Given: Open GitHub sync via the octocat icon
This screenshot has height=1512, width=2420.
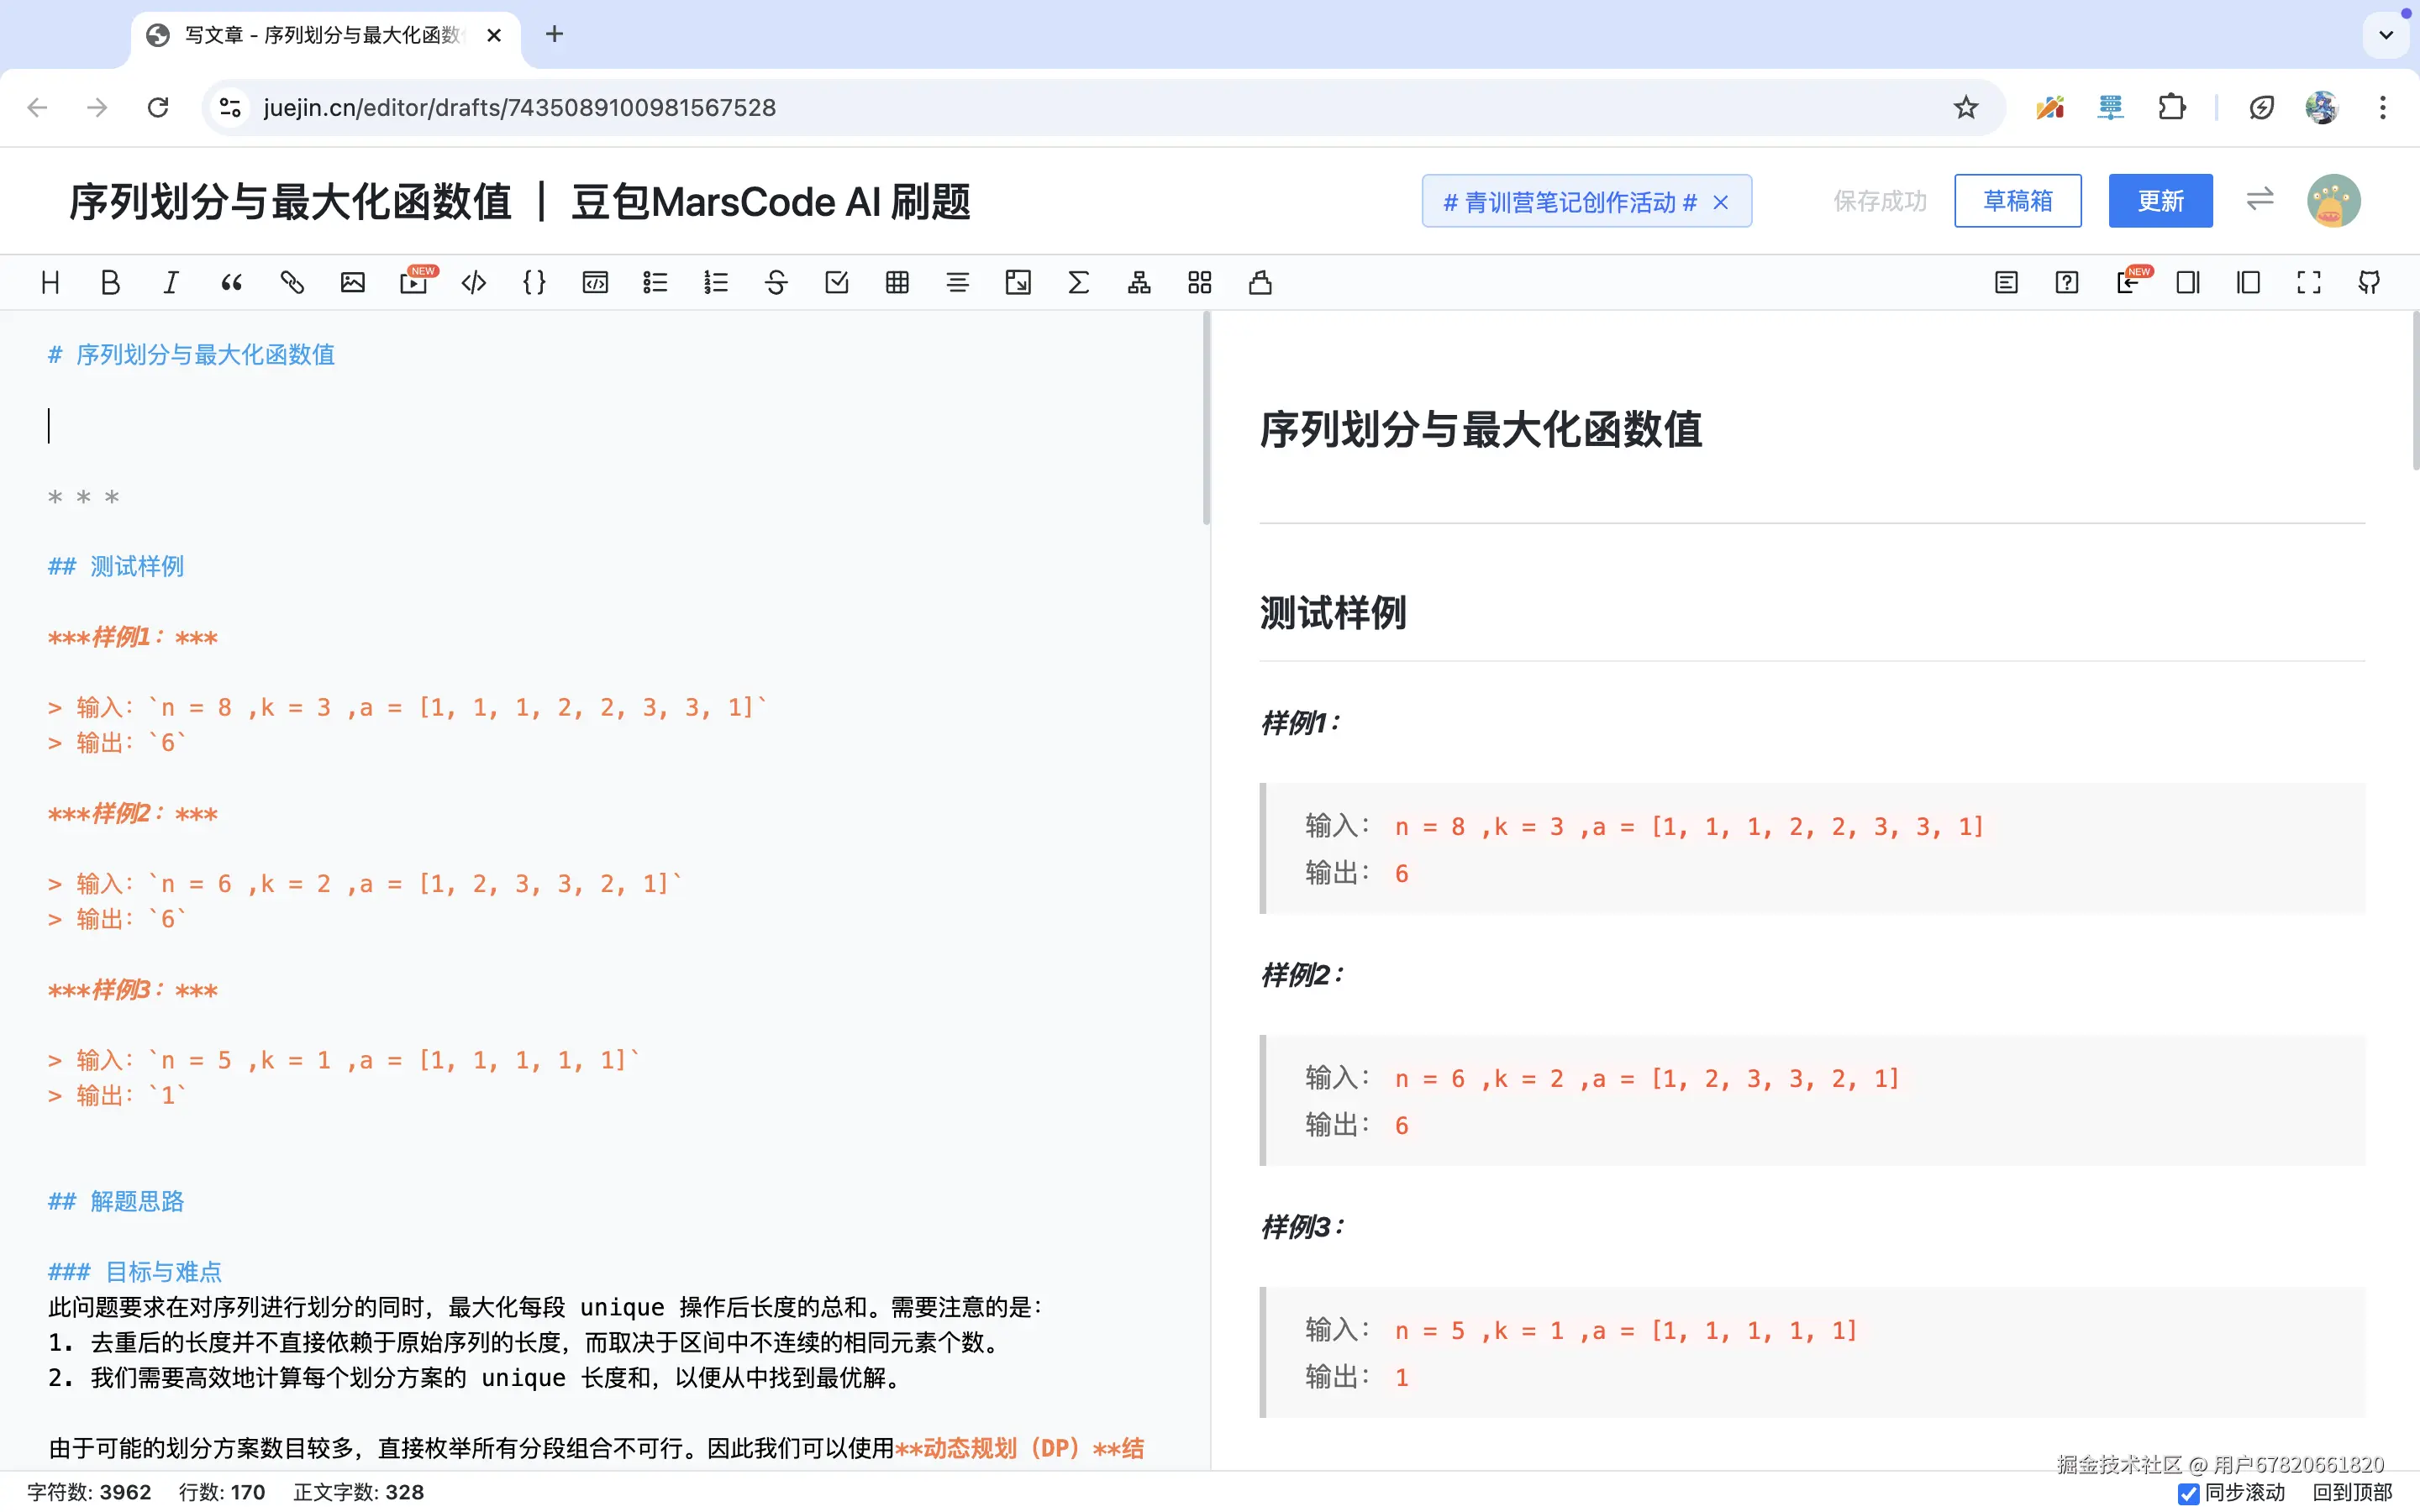Looking at the screenshot, I should tap(2371, 282).
